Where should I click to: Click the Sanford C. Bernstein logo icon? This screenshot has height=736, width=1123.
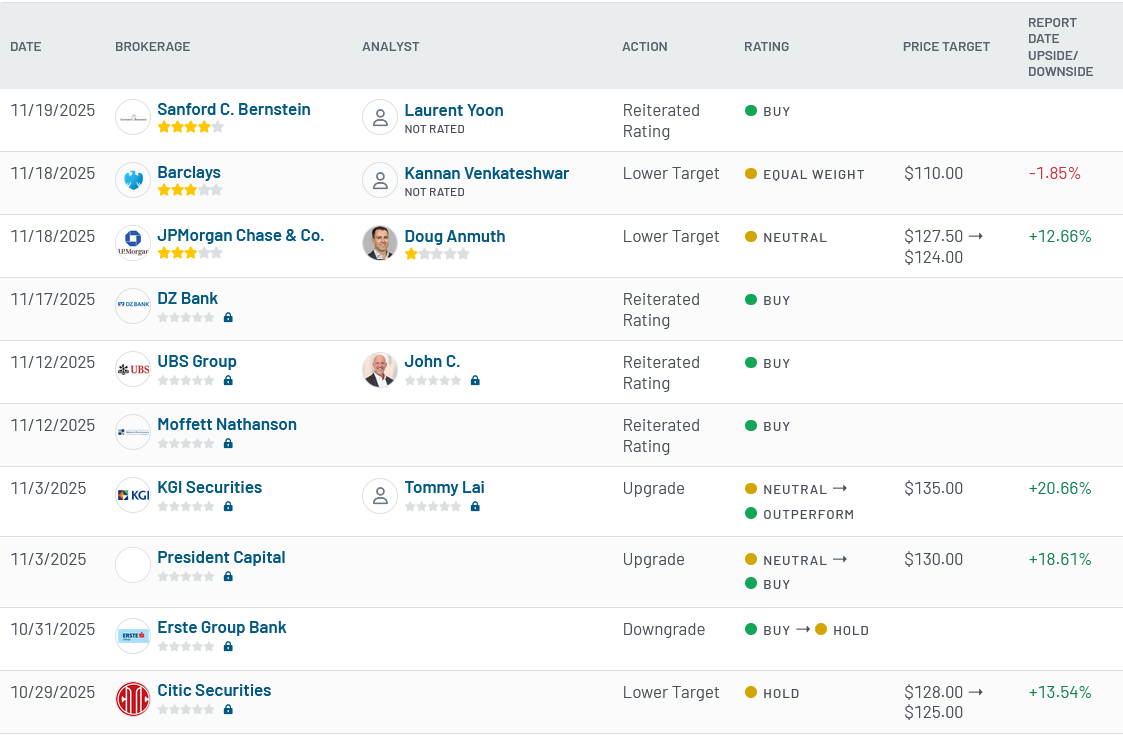click(x=132, y=117)
